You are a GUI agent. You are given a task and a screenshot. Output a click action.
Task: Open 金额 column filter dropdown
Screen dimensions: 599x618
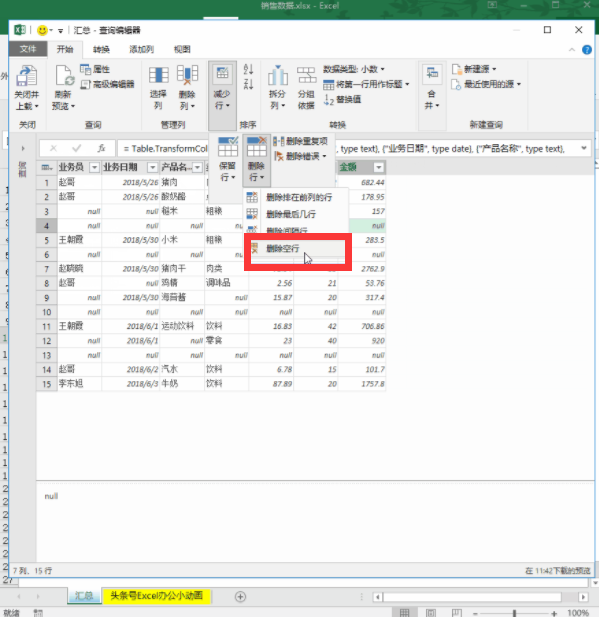pyautogui.click(x=379, y=168)
